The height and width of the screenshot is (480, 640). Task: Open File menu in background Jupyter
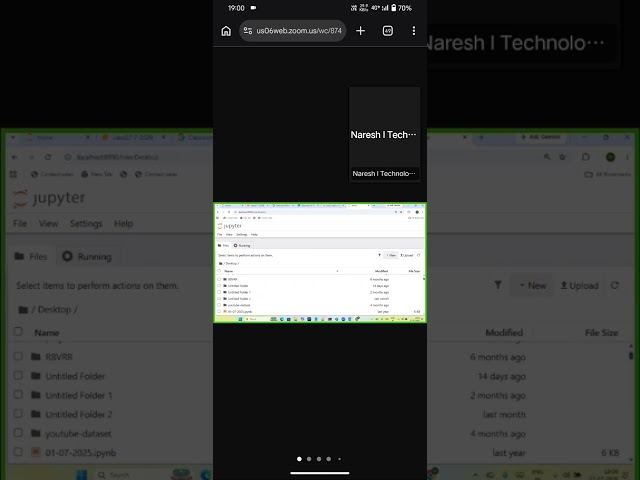(x=20, y=224)
